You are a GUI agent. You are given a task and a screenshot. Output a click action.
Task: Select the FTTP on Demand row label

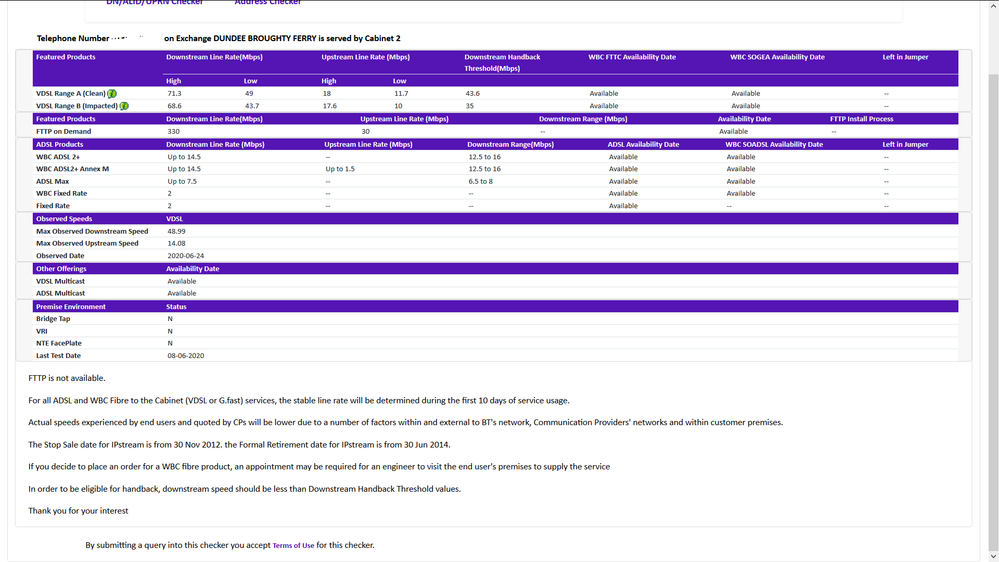[64, 131]
